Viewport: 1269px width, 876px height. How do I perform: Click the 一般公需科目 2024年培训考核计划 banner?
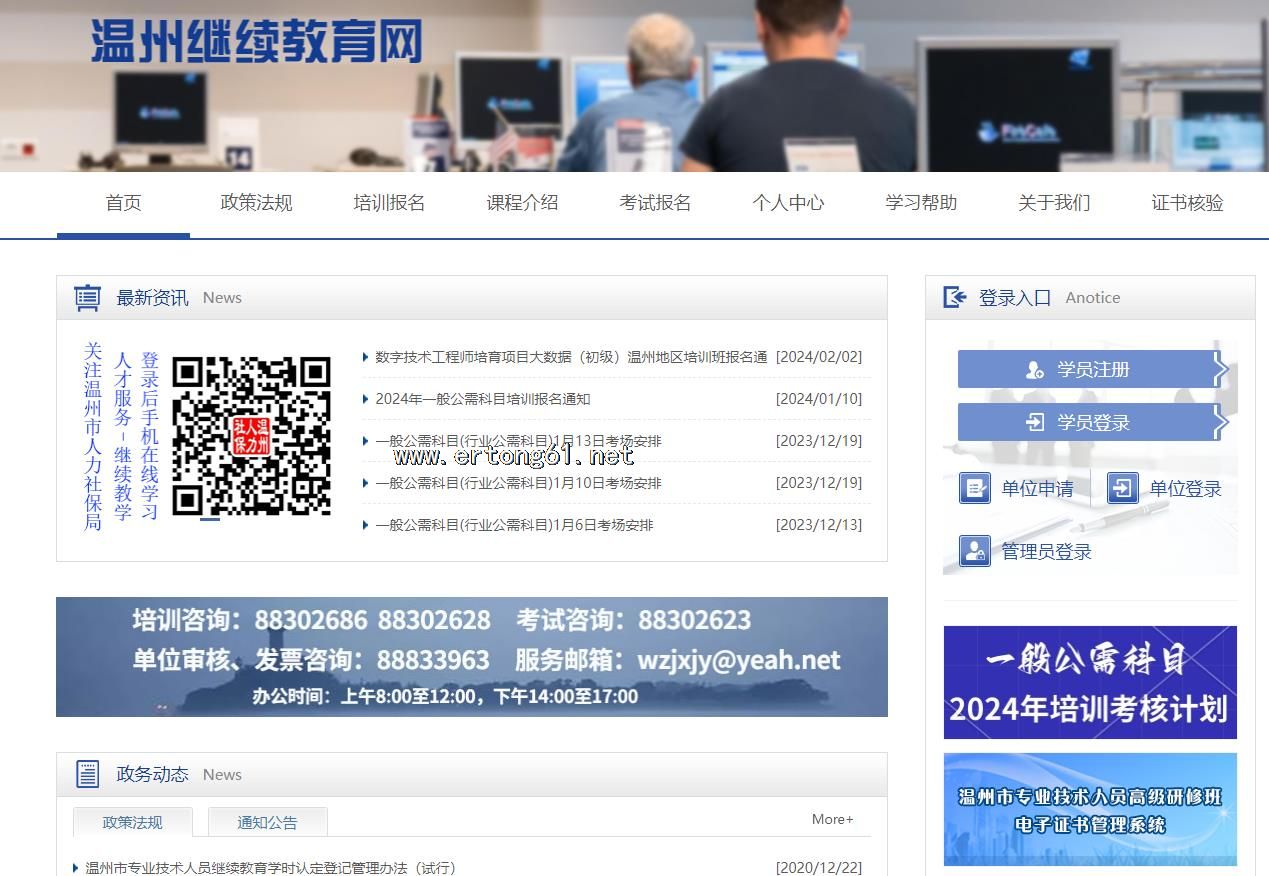tap(1090, 682)
